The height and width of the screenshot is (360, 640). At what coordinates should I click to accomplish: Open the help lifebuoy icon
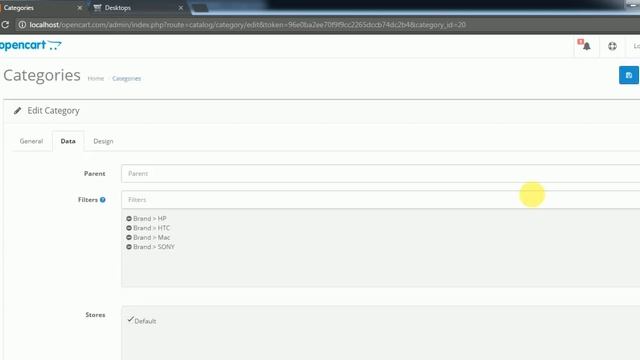pyautogui.click(x=612, y=46)
